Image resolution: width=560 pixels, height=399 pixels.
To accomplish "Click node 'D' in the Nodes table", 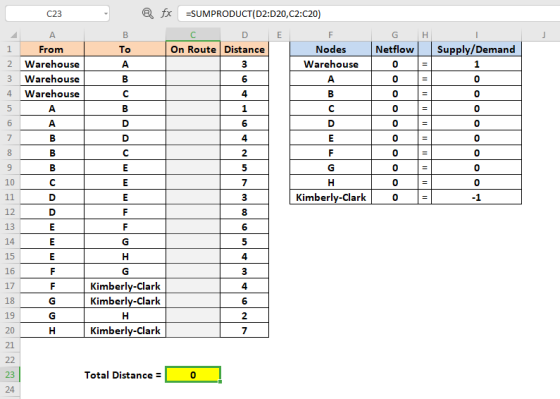I will (331, 124).
